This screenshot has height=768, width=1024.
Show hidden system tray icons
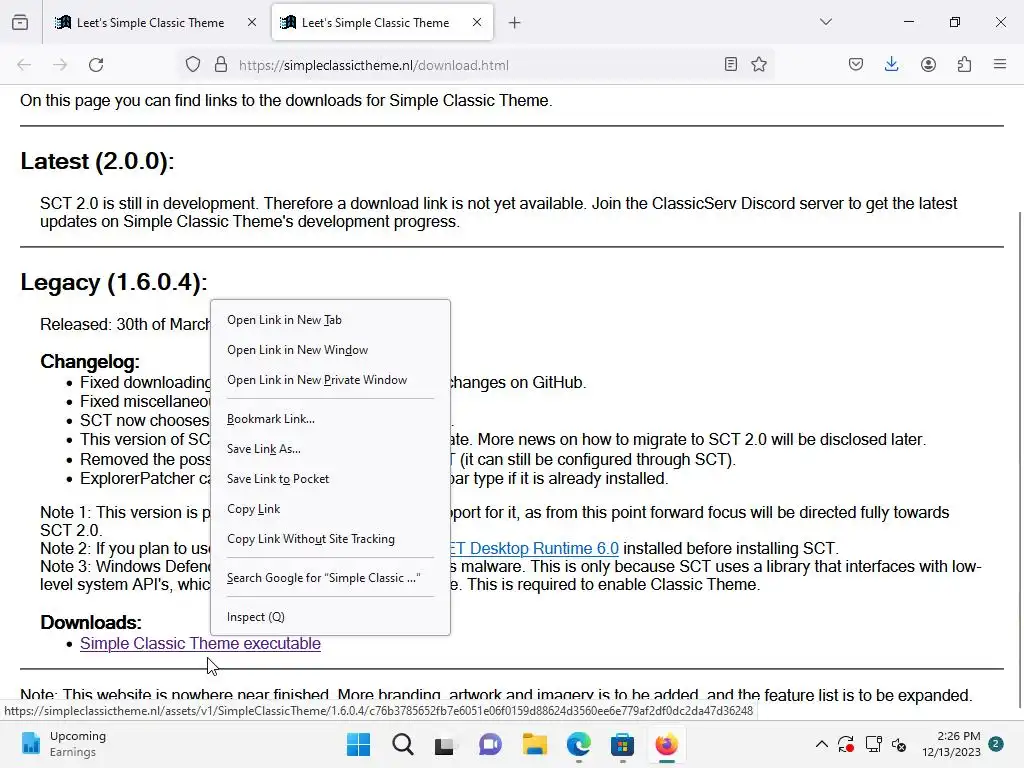(822, 744)
